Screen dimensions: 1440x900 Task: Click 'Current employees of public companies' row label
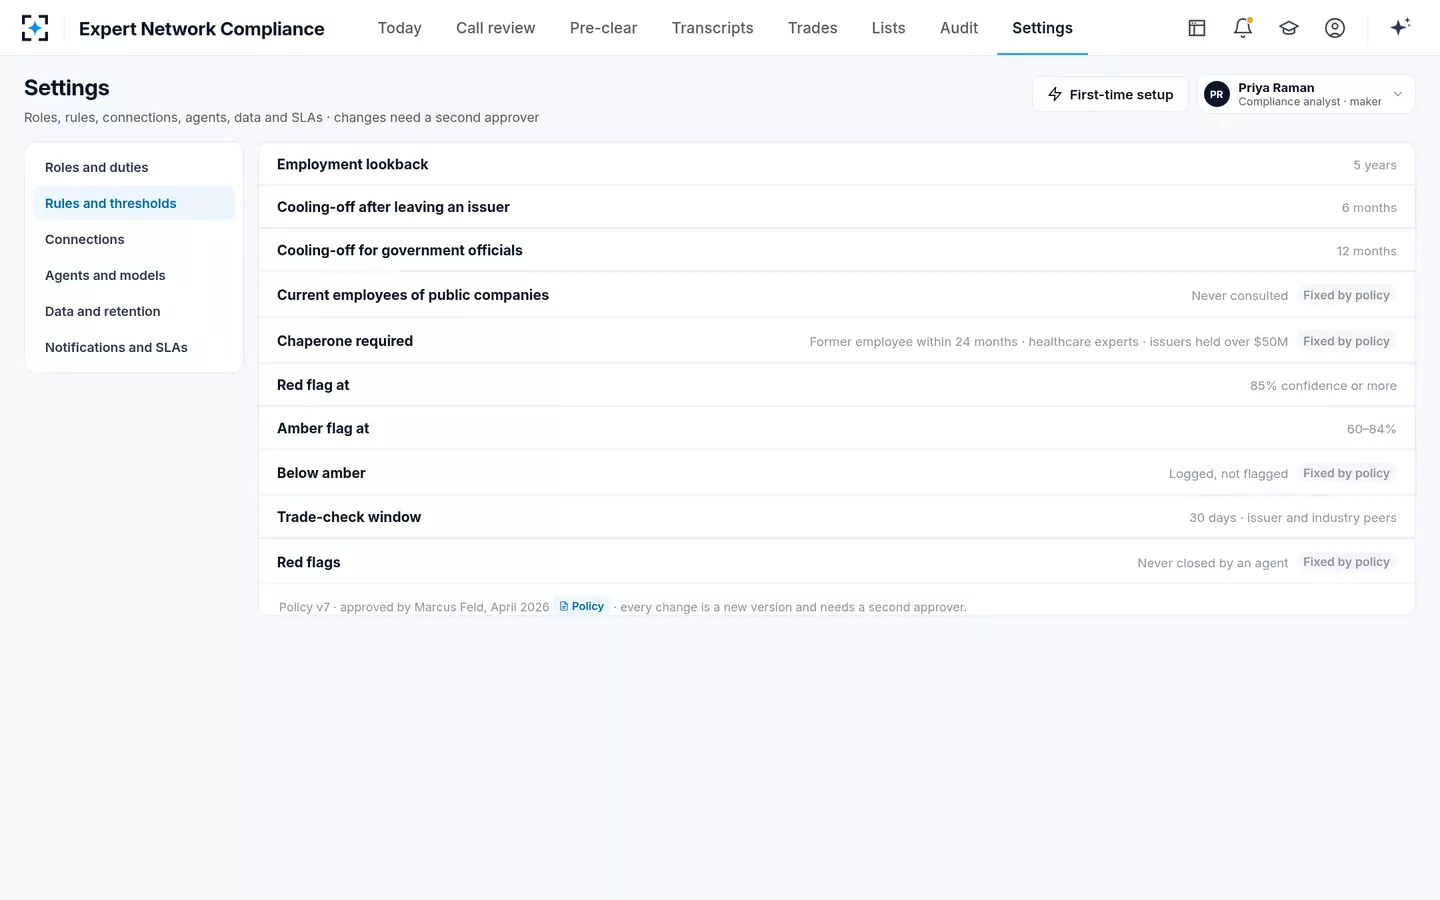click(413, 295)
